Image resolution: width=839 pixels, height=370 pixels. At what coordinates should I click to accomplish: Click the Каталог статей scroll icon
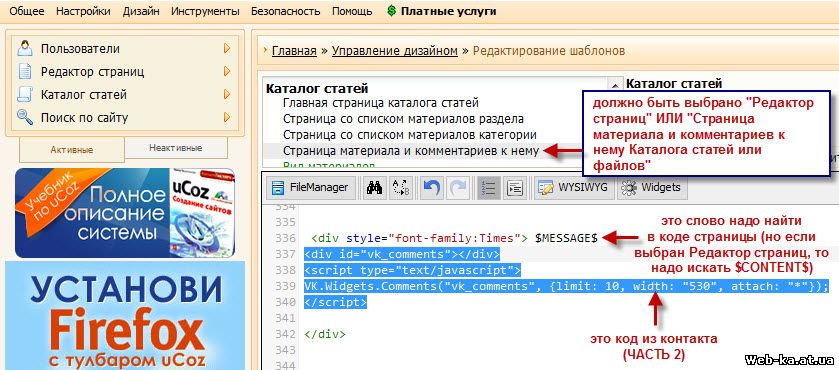pos(25,94)
